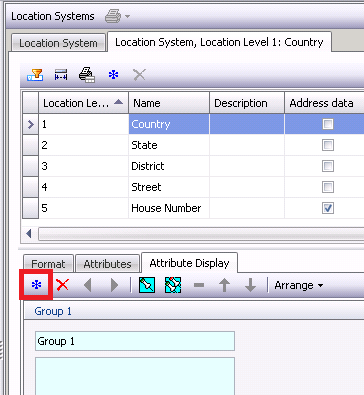The height and width of the screenshot is (395, 364).
Task: Click the gray minus remove icon
Action: pos(199,285)
